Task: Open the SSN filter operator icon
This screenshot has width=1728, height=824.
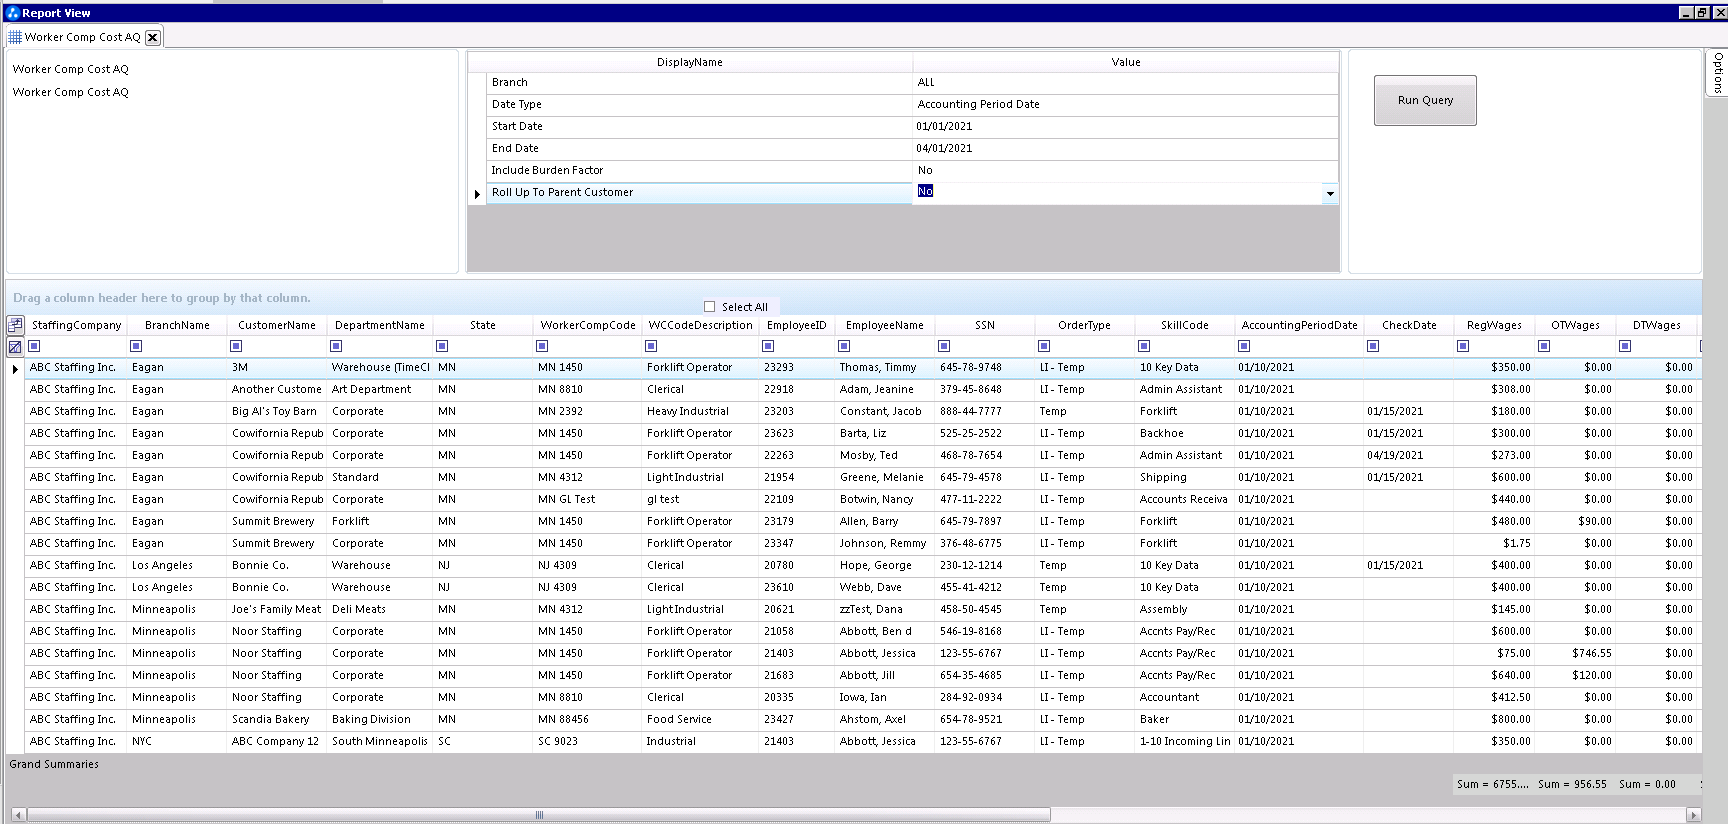Action: point(944,346)
